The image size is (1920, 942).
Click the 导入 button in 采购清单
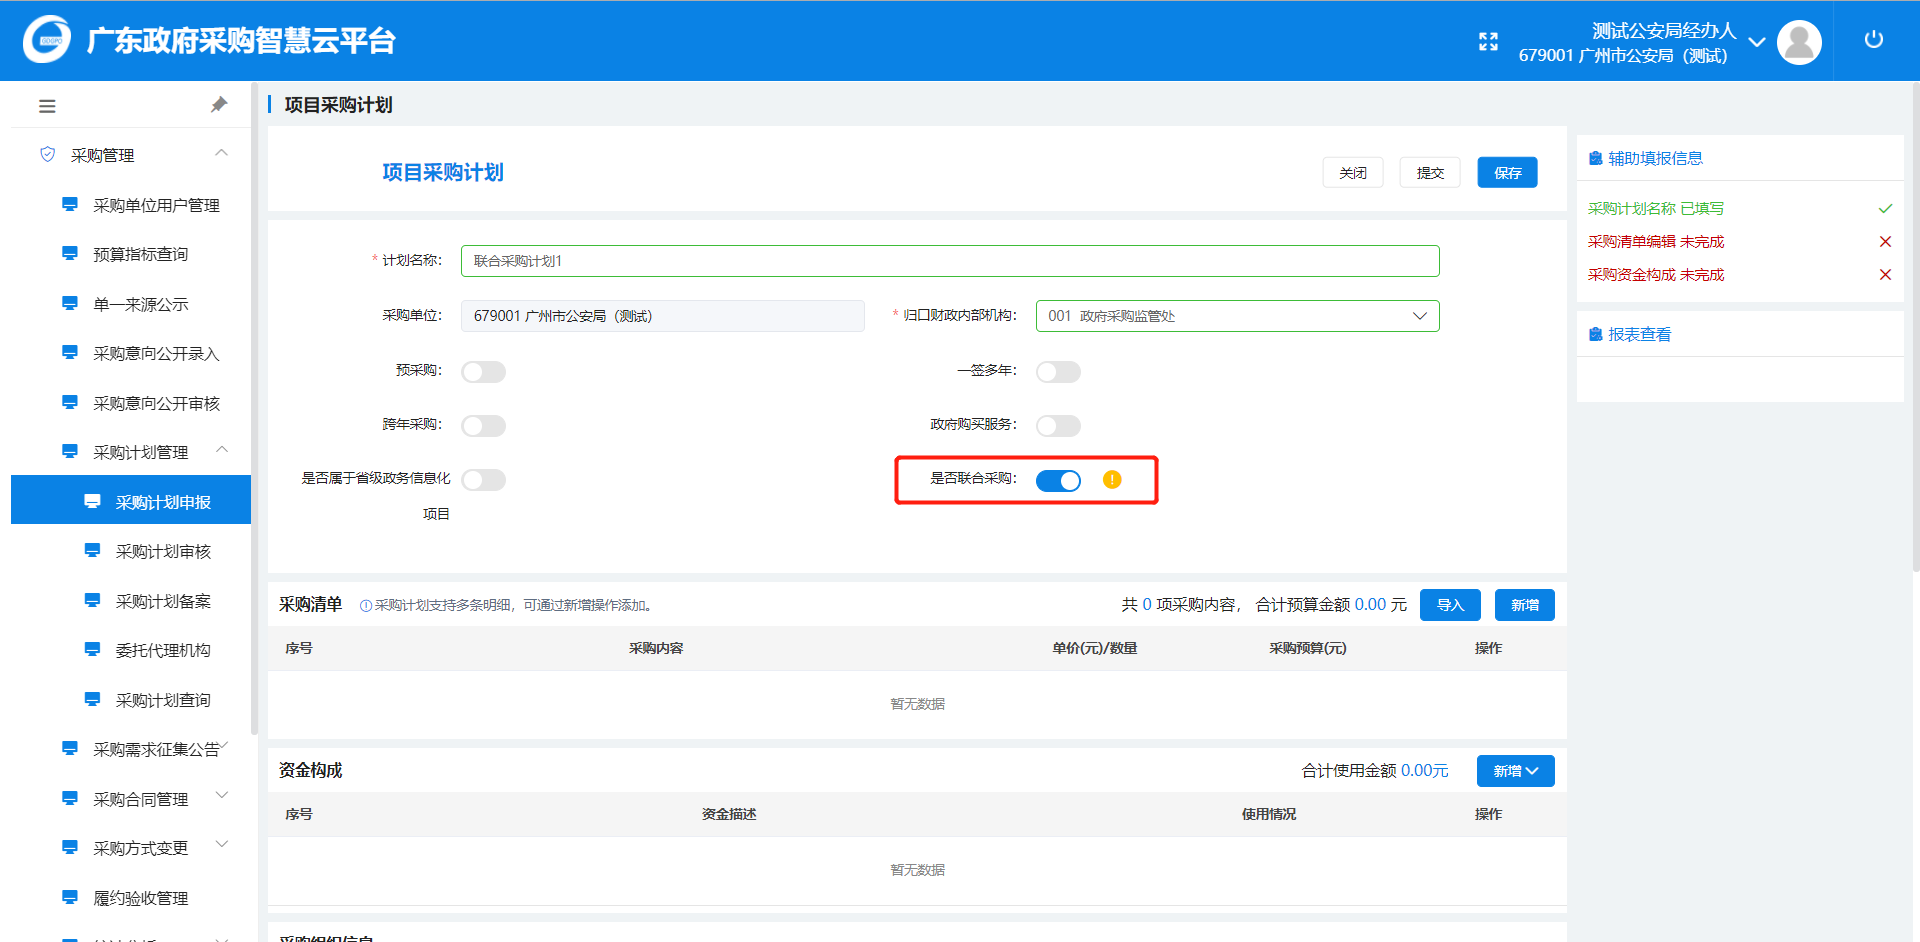point(1450,605)
